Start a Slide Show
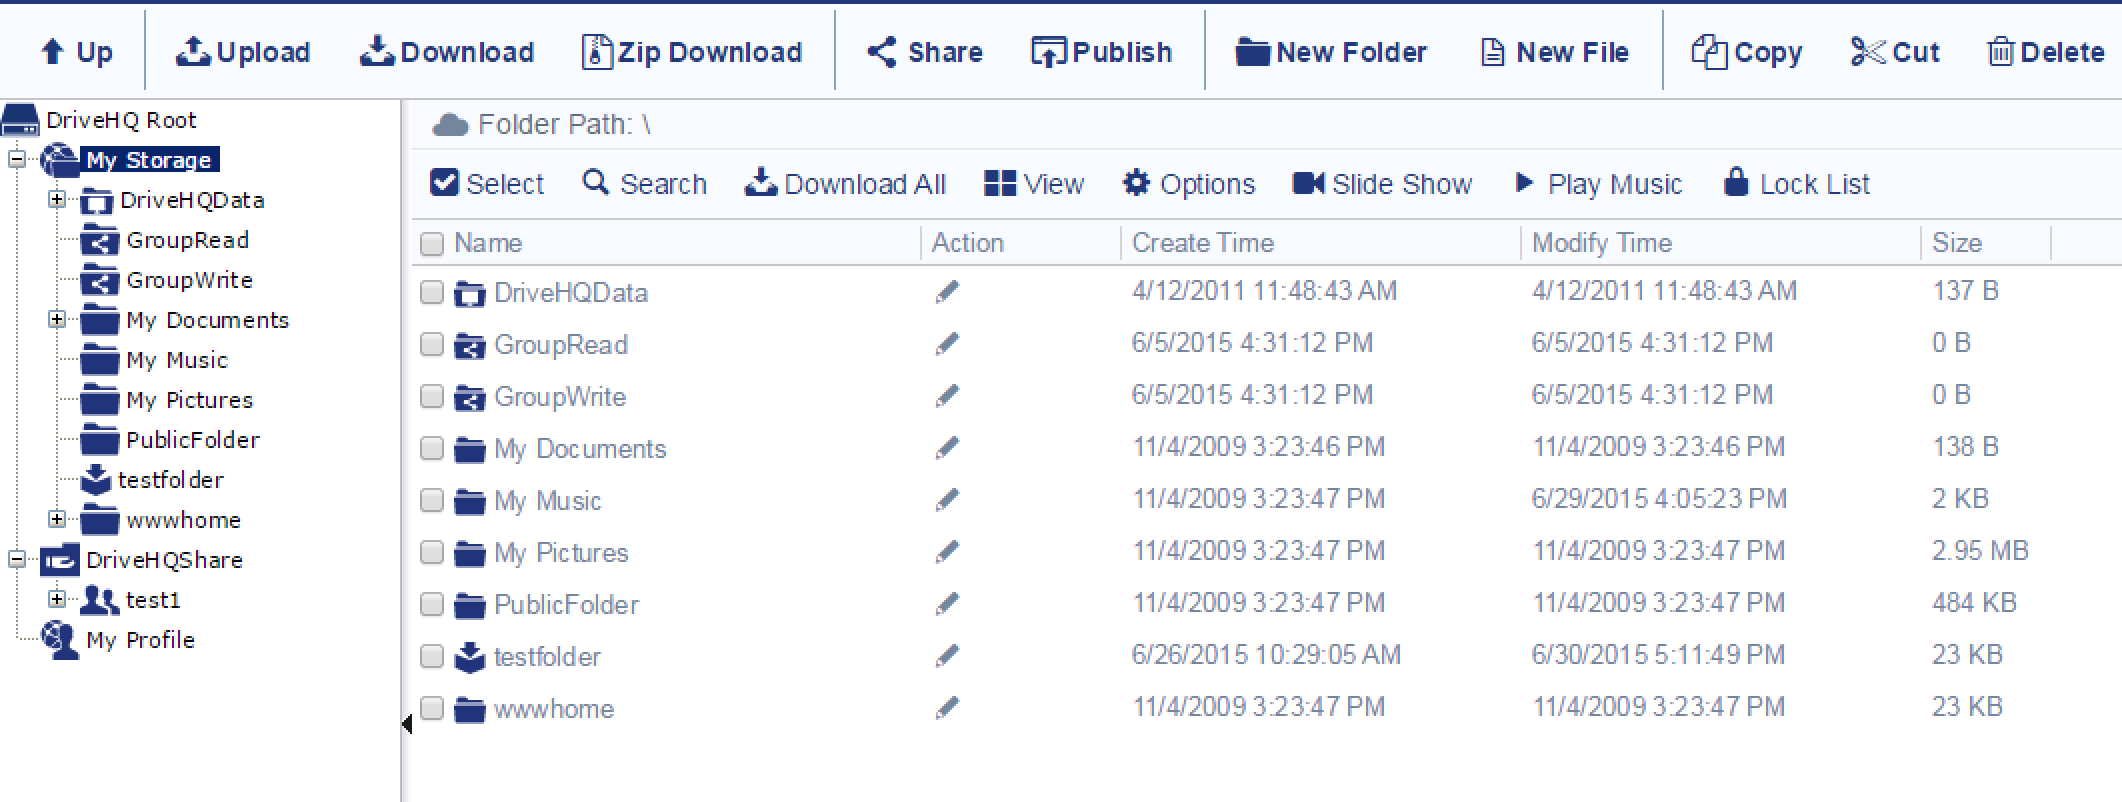The height and width of the screenshot is (802, 2122). point(1384,183)
